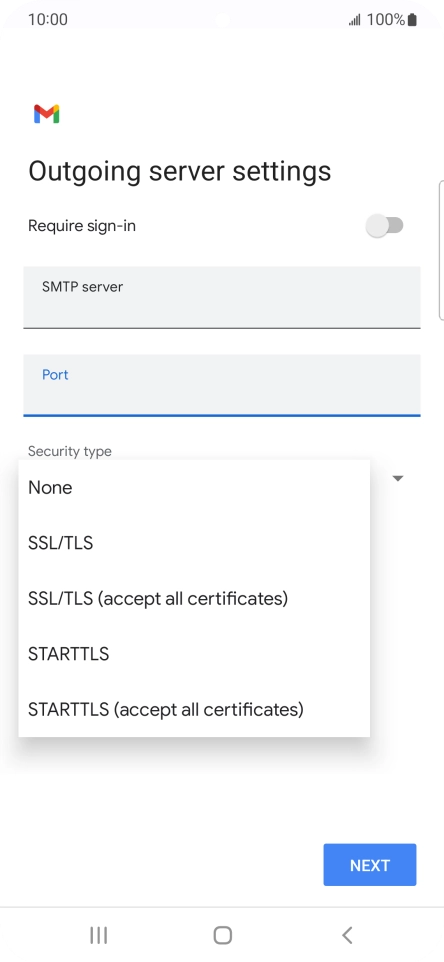Focus the Port input field

pyautogui.click(x=222, y=385)
